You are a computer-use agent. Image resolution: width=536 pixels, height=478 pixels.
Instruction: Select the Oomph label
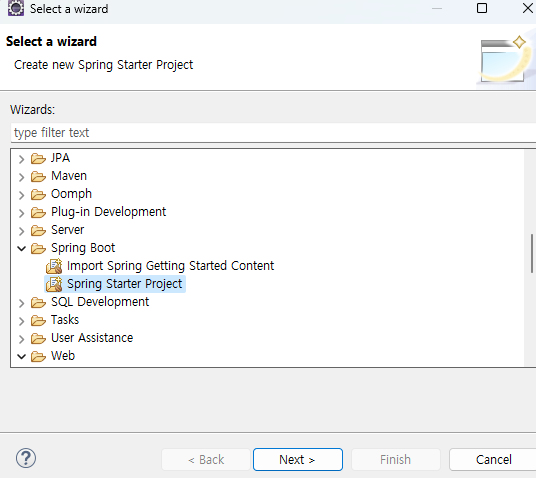pyautogui.click(x=71, y=194)
